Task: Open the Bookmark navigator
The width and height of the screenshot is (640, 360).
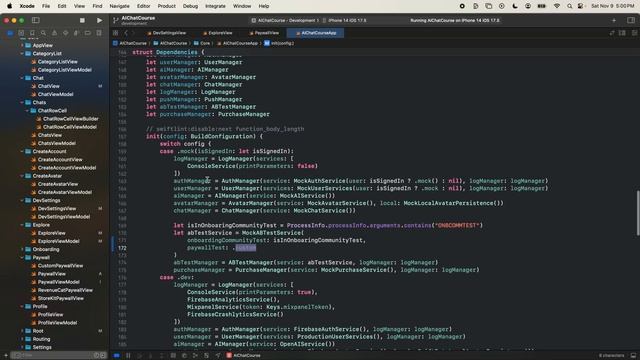Action: [x=32, y=33]
